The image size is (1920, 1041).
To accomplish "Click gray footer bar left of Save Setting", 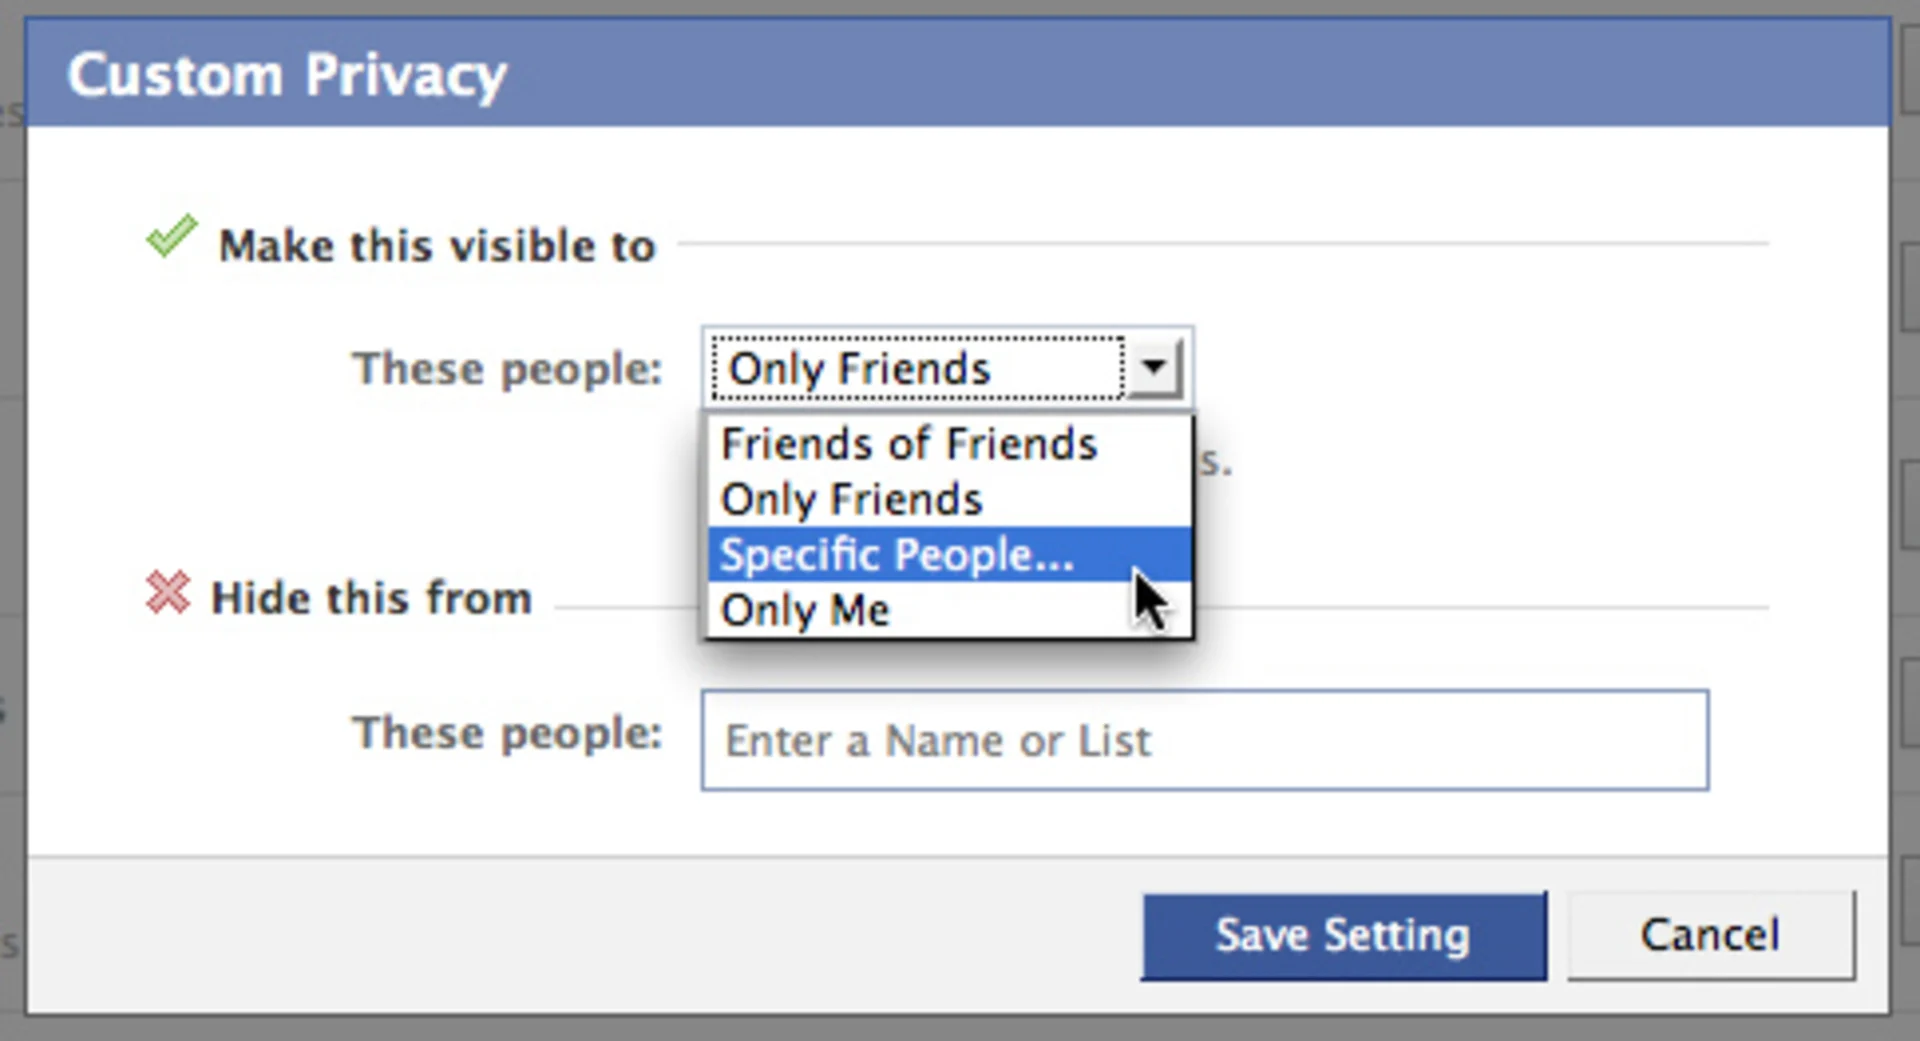I will (x=580, y=935).
